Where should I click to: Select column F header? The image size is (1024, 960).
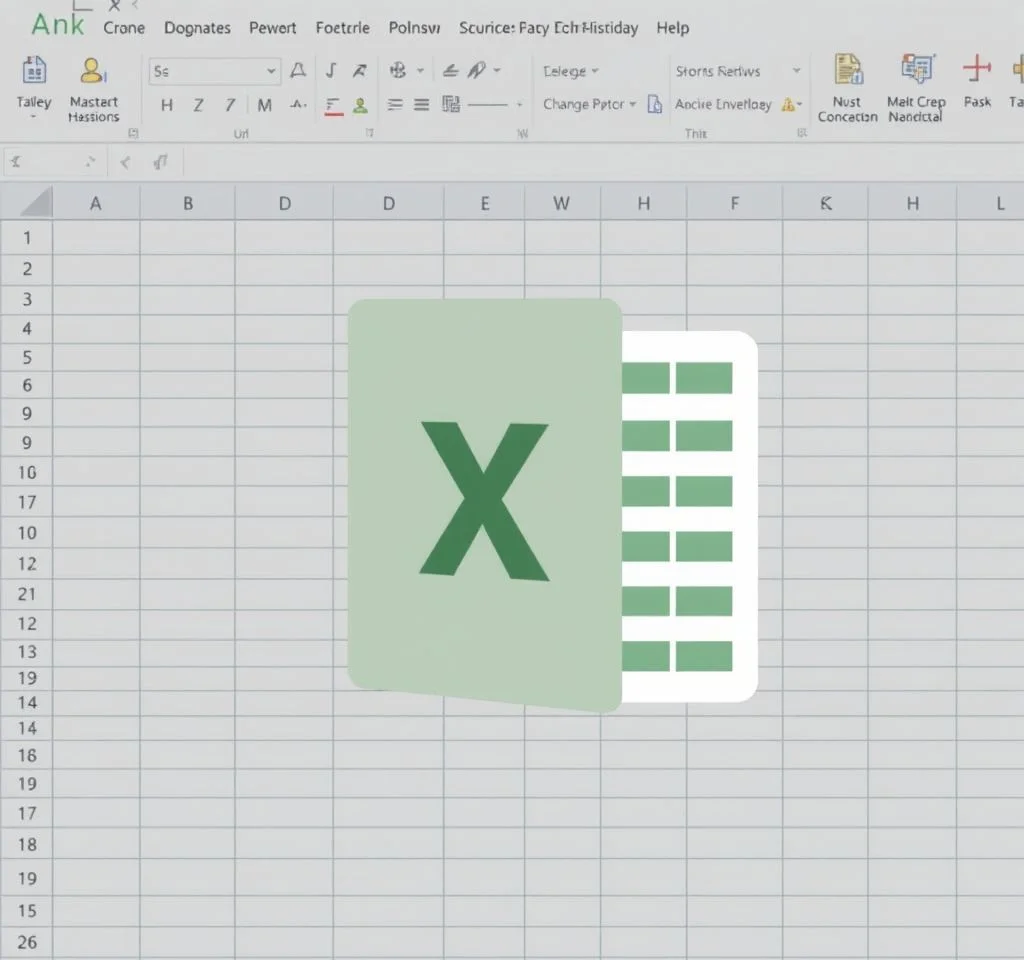[735, 204]
